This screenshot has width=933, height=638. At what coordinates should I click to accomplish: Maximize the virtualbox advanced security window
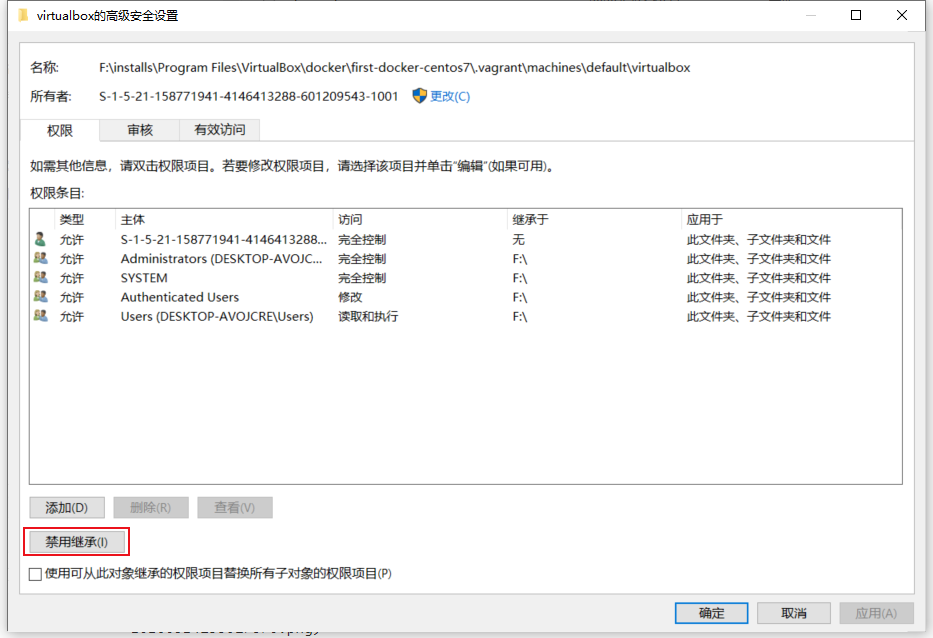click(x=856, y=15)
